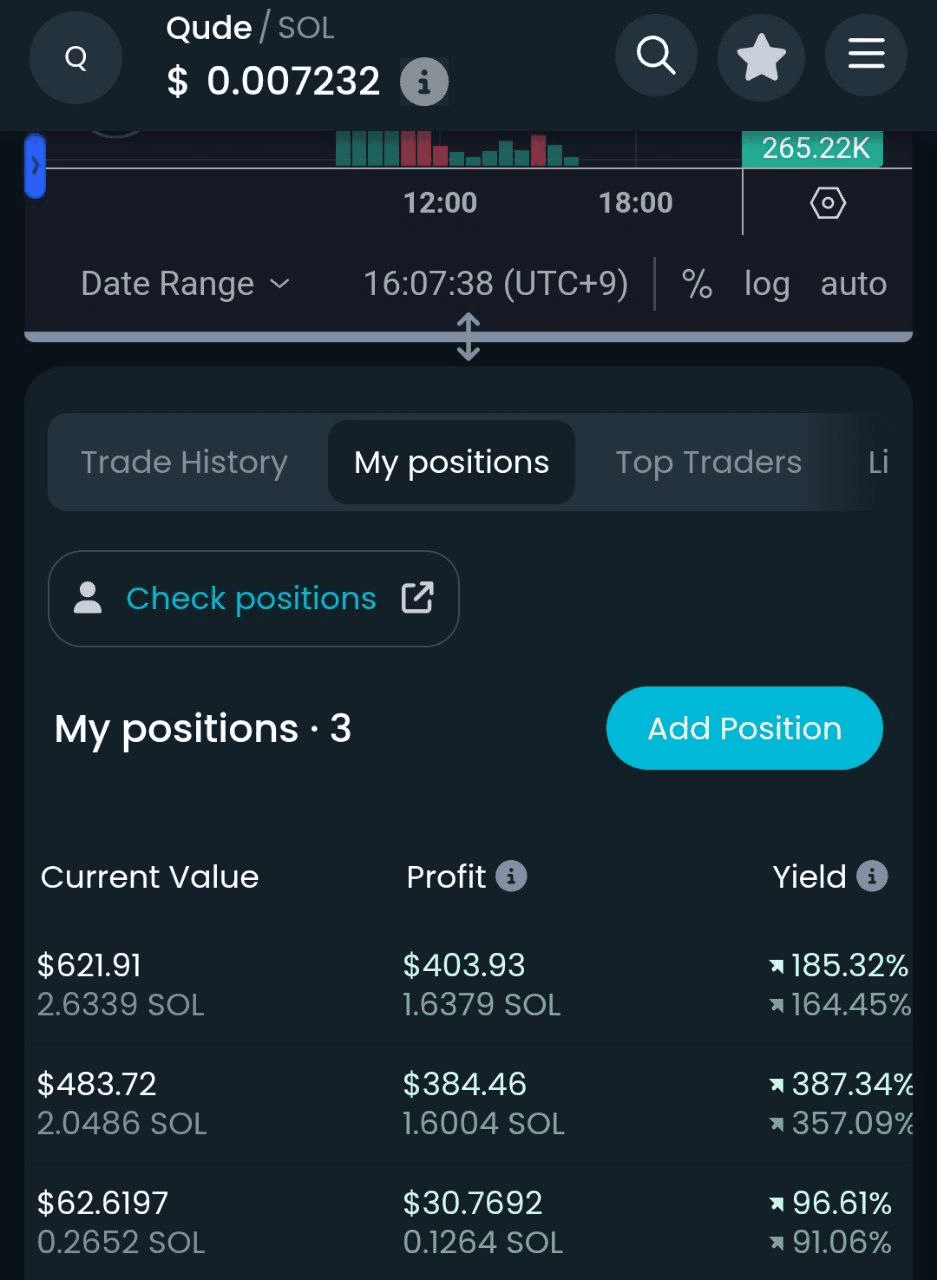Click the Profit column info icon
This screenshot has width=937, height=1280.
click(x=511, y=877)
